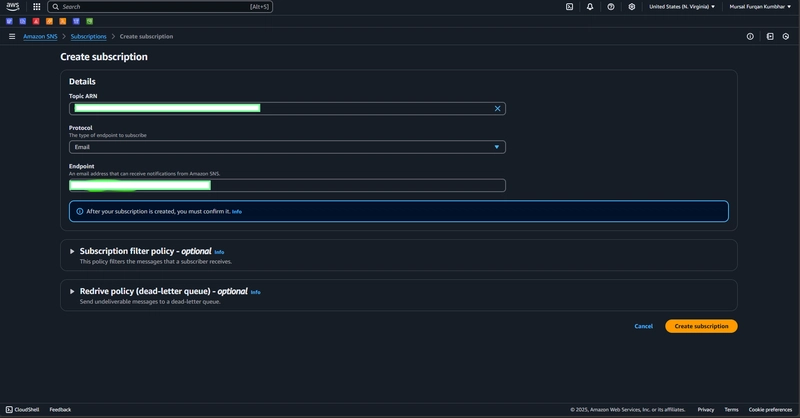
Task: Open Info link for Subscription filter policy
Action: tap(219, 252)
